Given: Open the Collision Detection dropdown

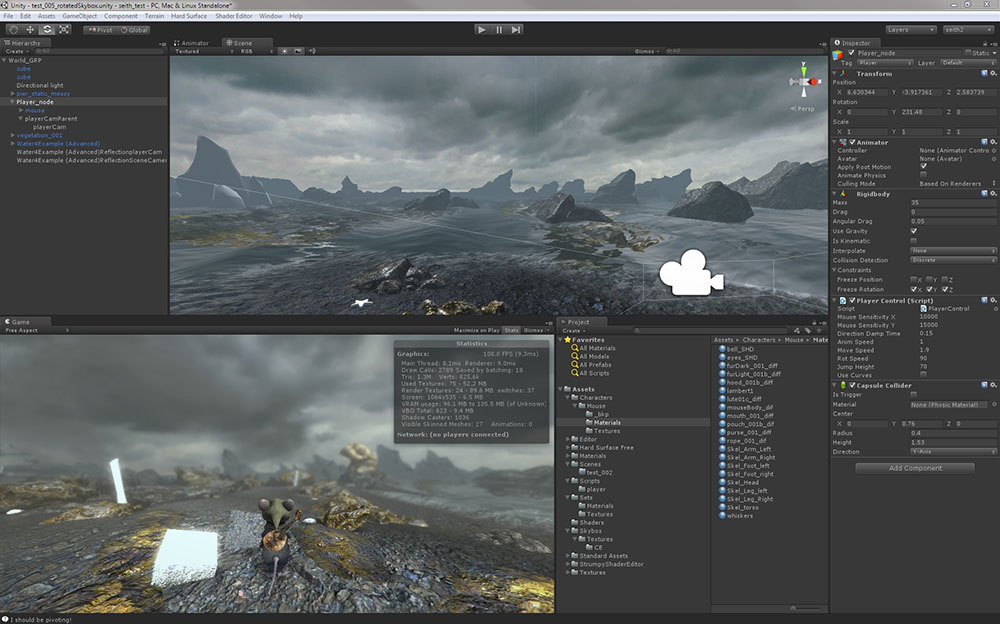Looking at the screenshot, I should (953, 260).
